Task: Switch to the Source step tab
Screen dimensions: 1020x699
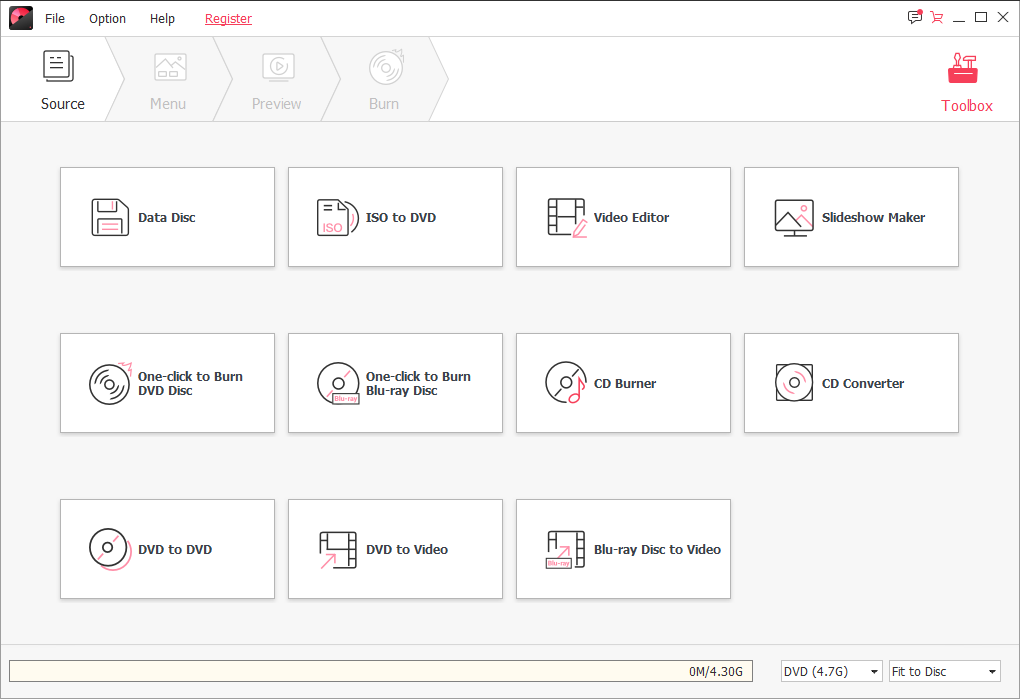Action: tap(62, 81)
